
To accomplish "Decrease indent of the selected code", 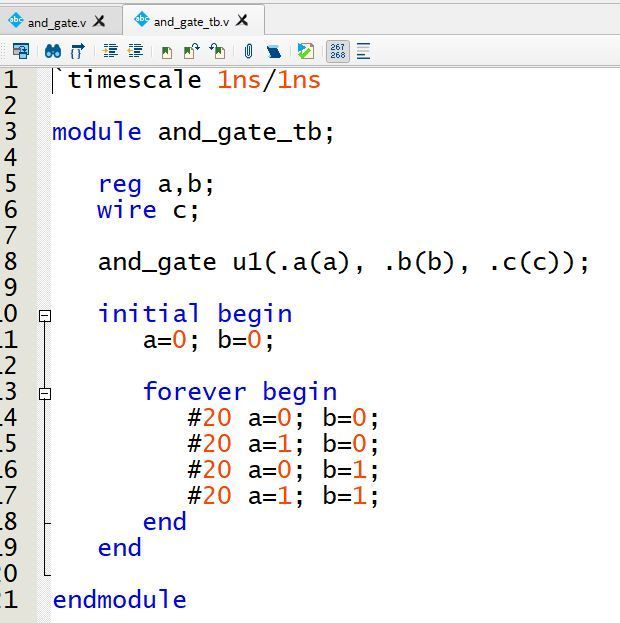I will coord(135,51).
